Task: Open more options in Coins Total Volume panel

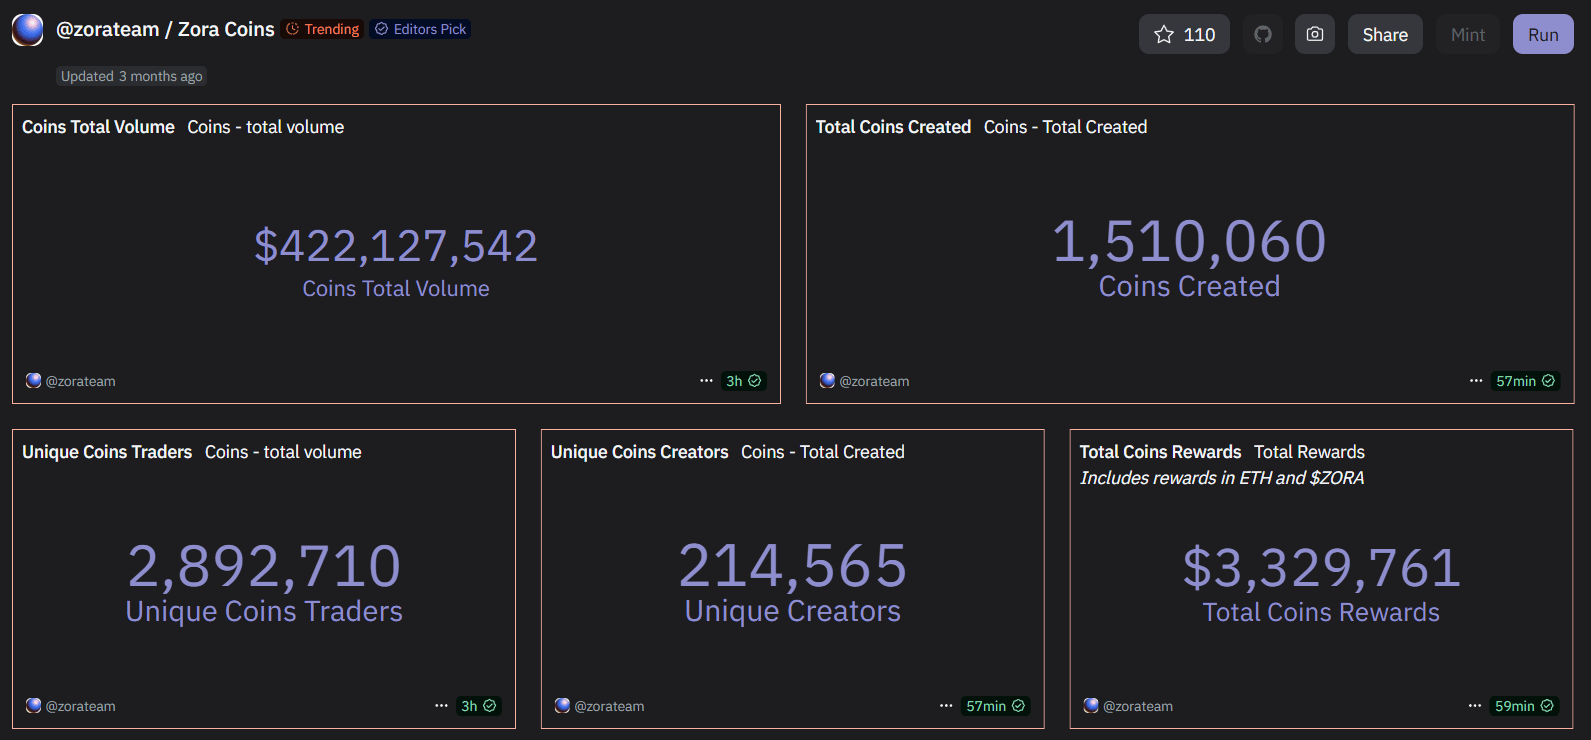Action: point(706,381)
